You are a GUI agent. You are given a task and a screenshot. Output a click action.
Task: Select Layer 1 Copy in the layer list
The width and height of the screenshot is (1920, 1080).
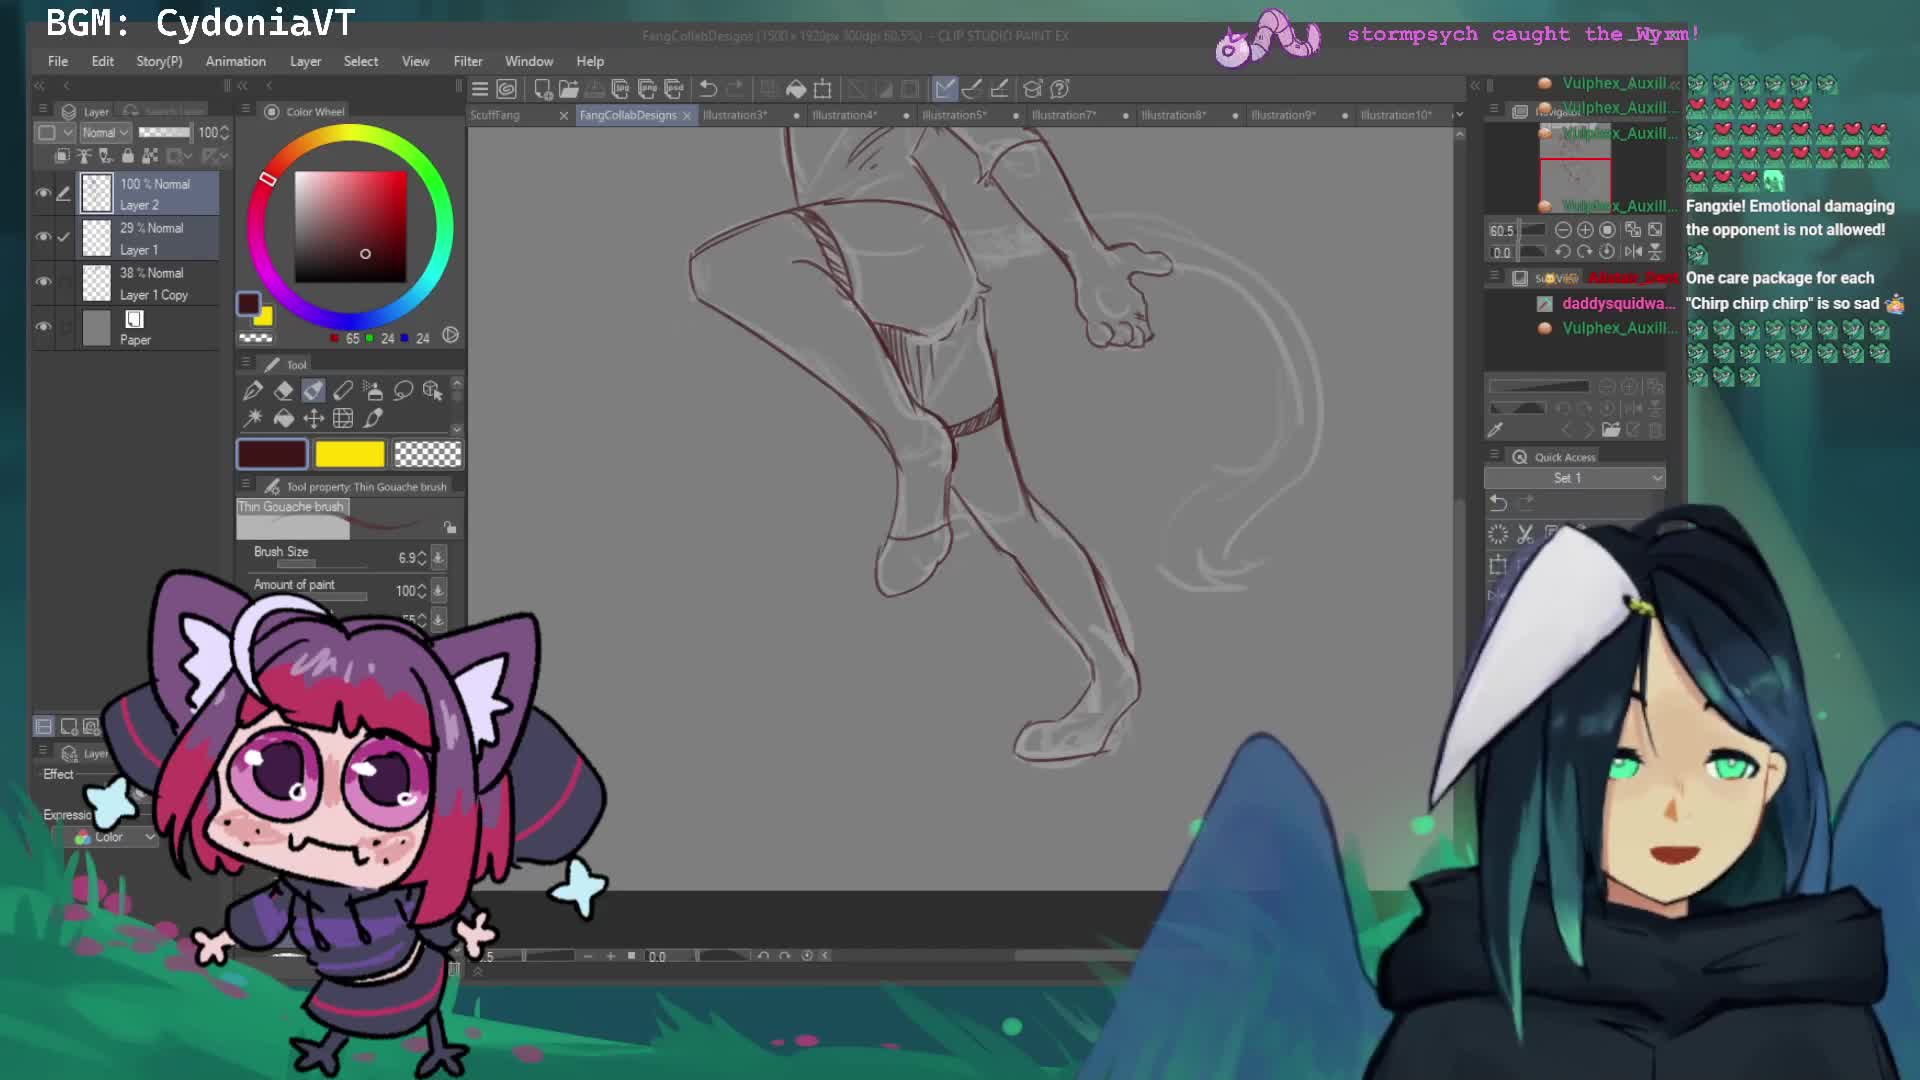(150, 283)
